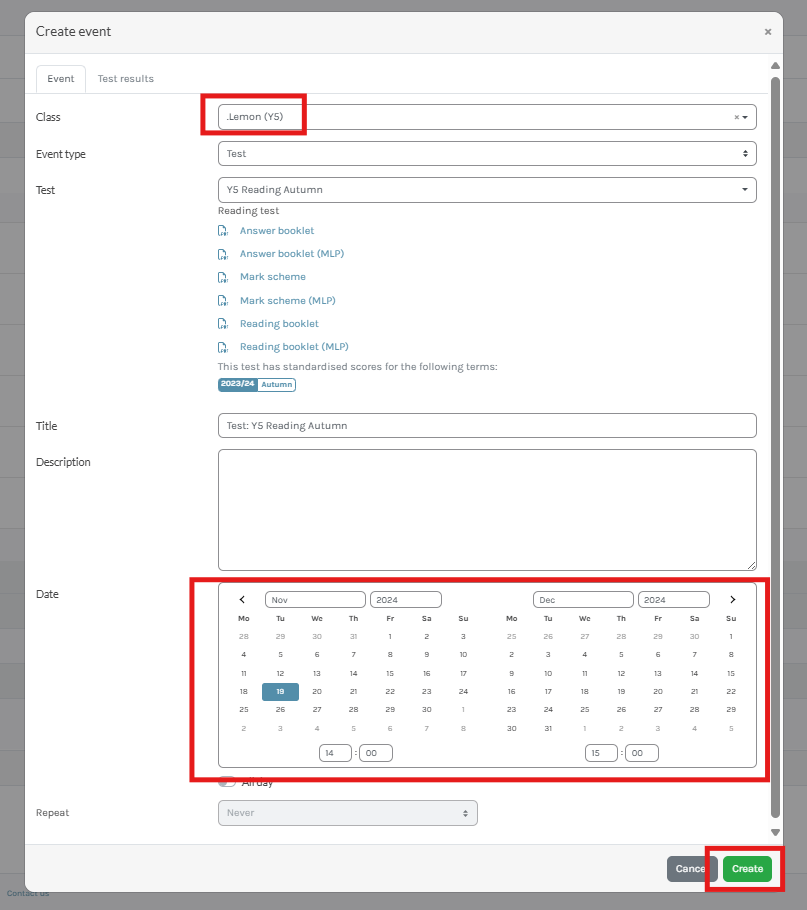Toggle the All day switch
This screenshot has width=807, height=910.
[x=228, y=782]
